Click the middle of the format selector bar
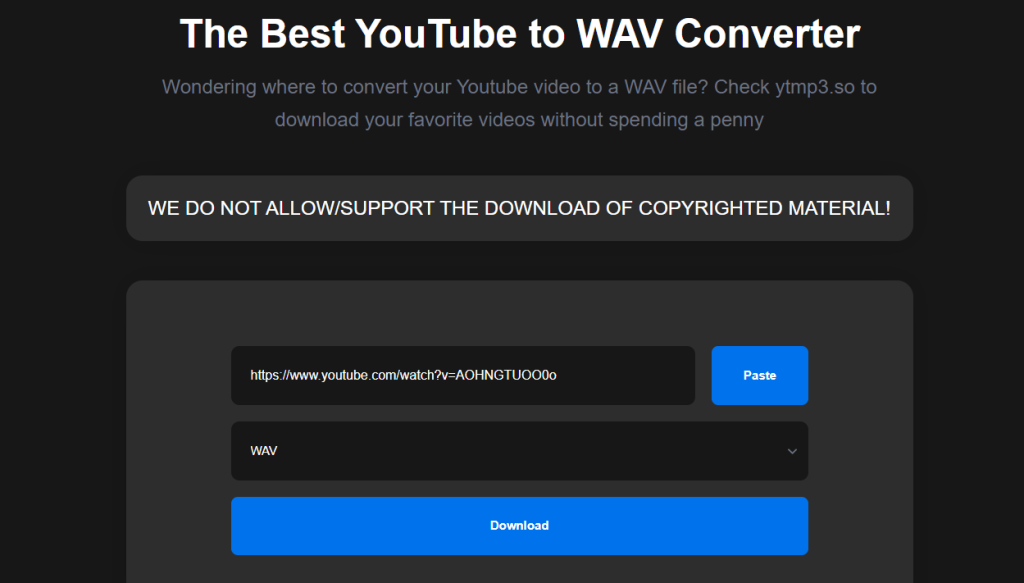This screenshot has height=583, width=1024. pos(519,452)
